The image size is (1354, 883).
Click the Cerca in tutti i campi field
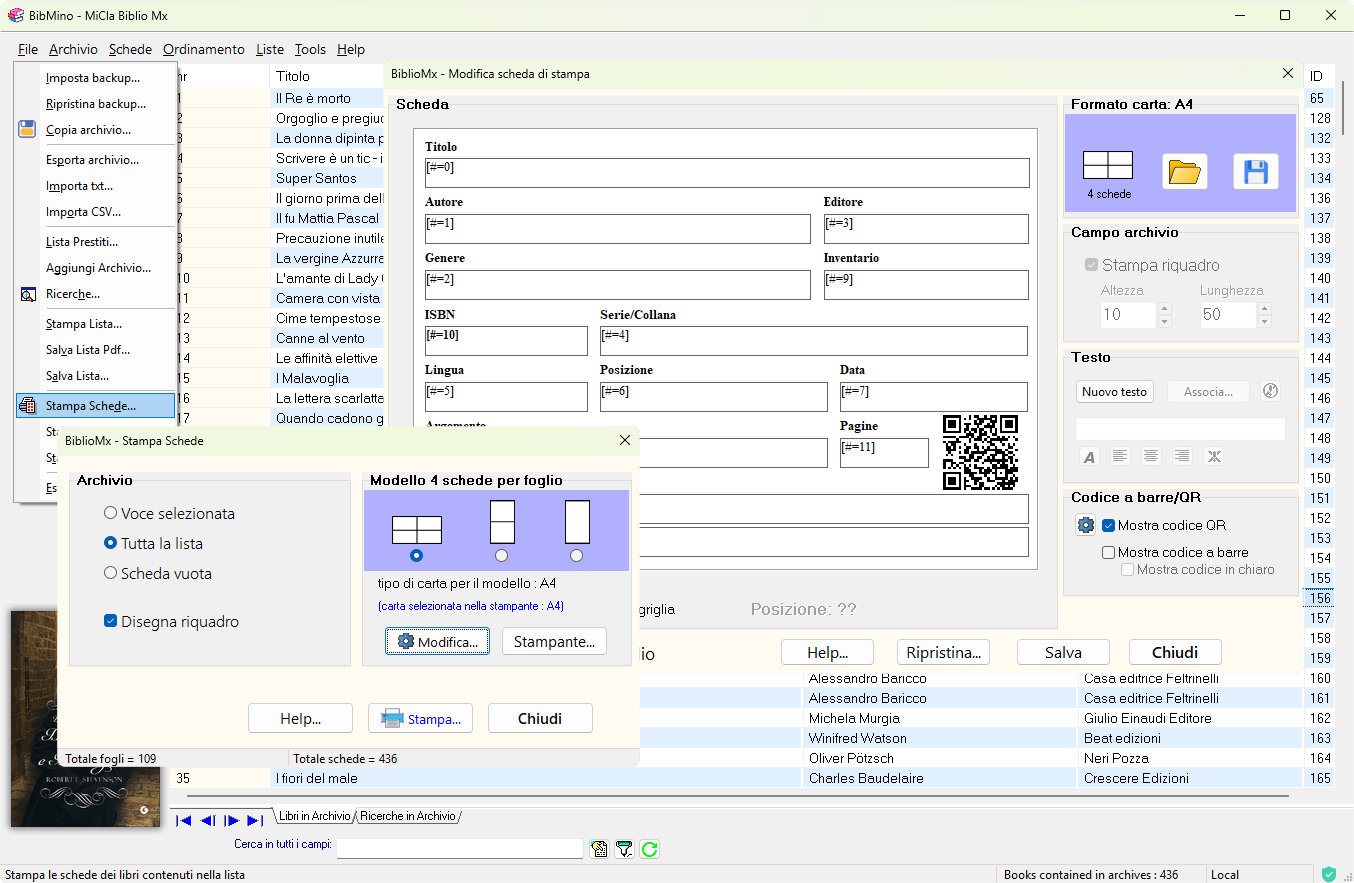[x=460, y=848]
